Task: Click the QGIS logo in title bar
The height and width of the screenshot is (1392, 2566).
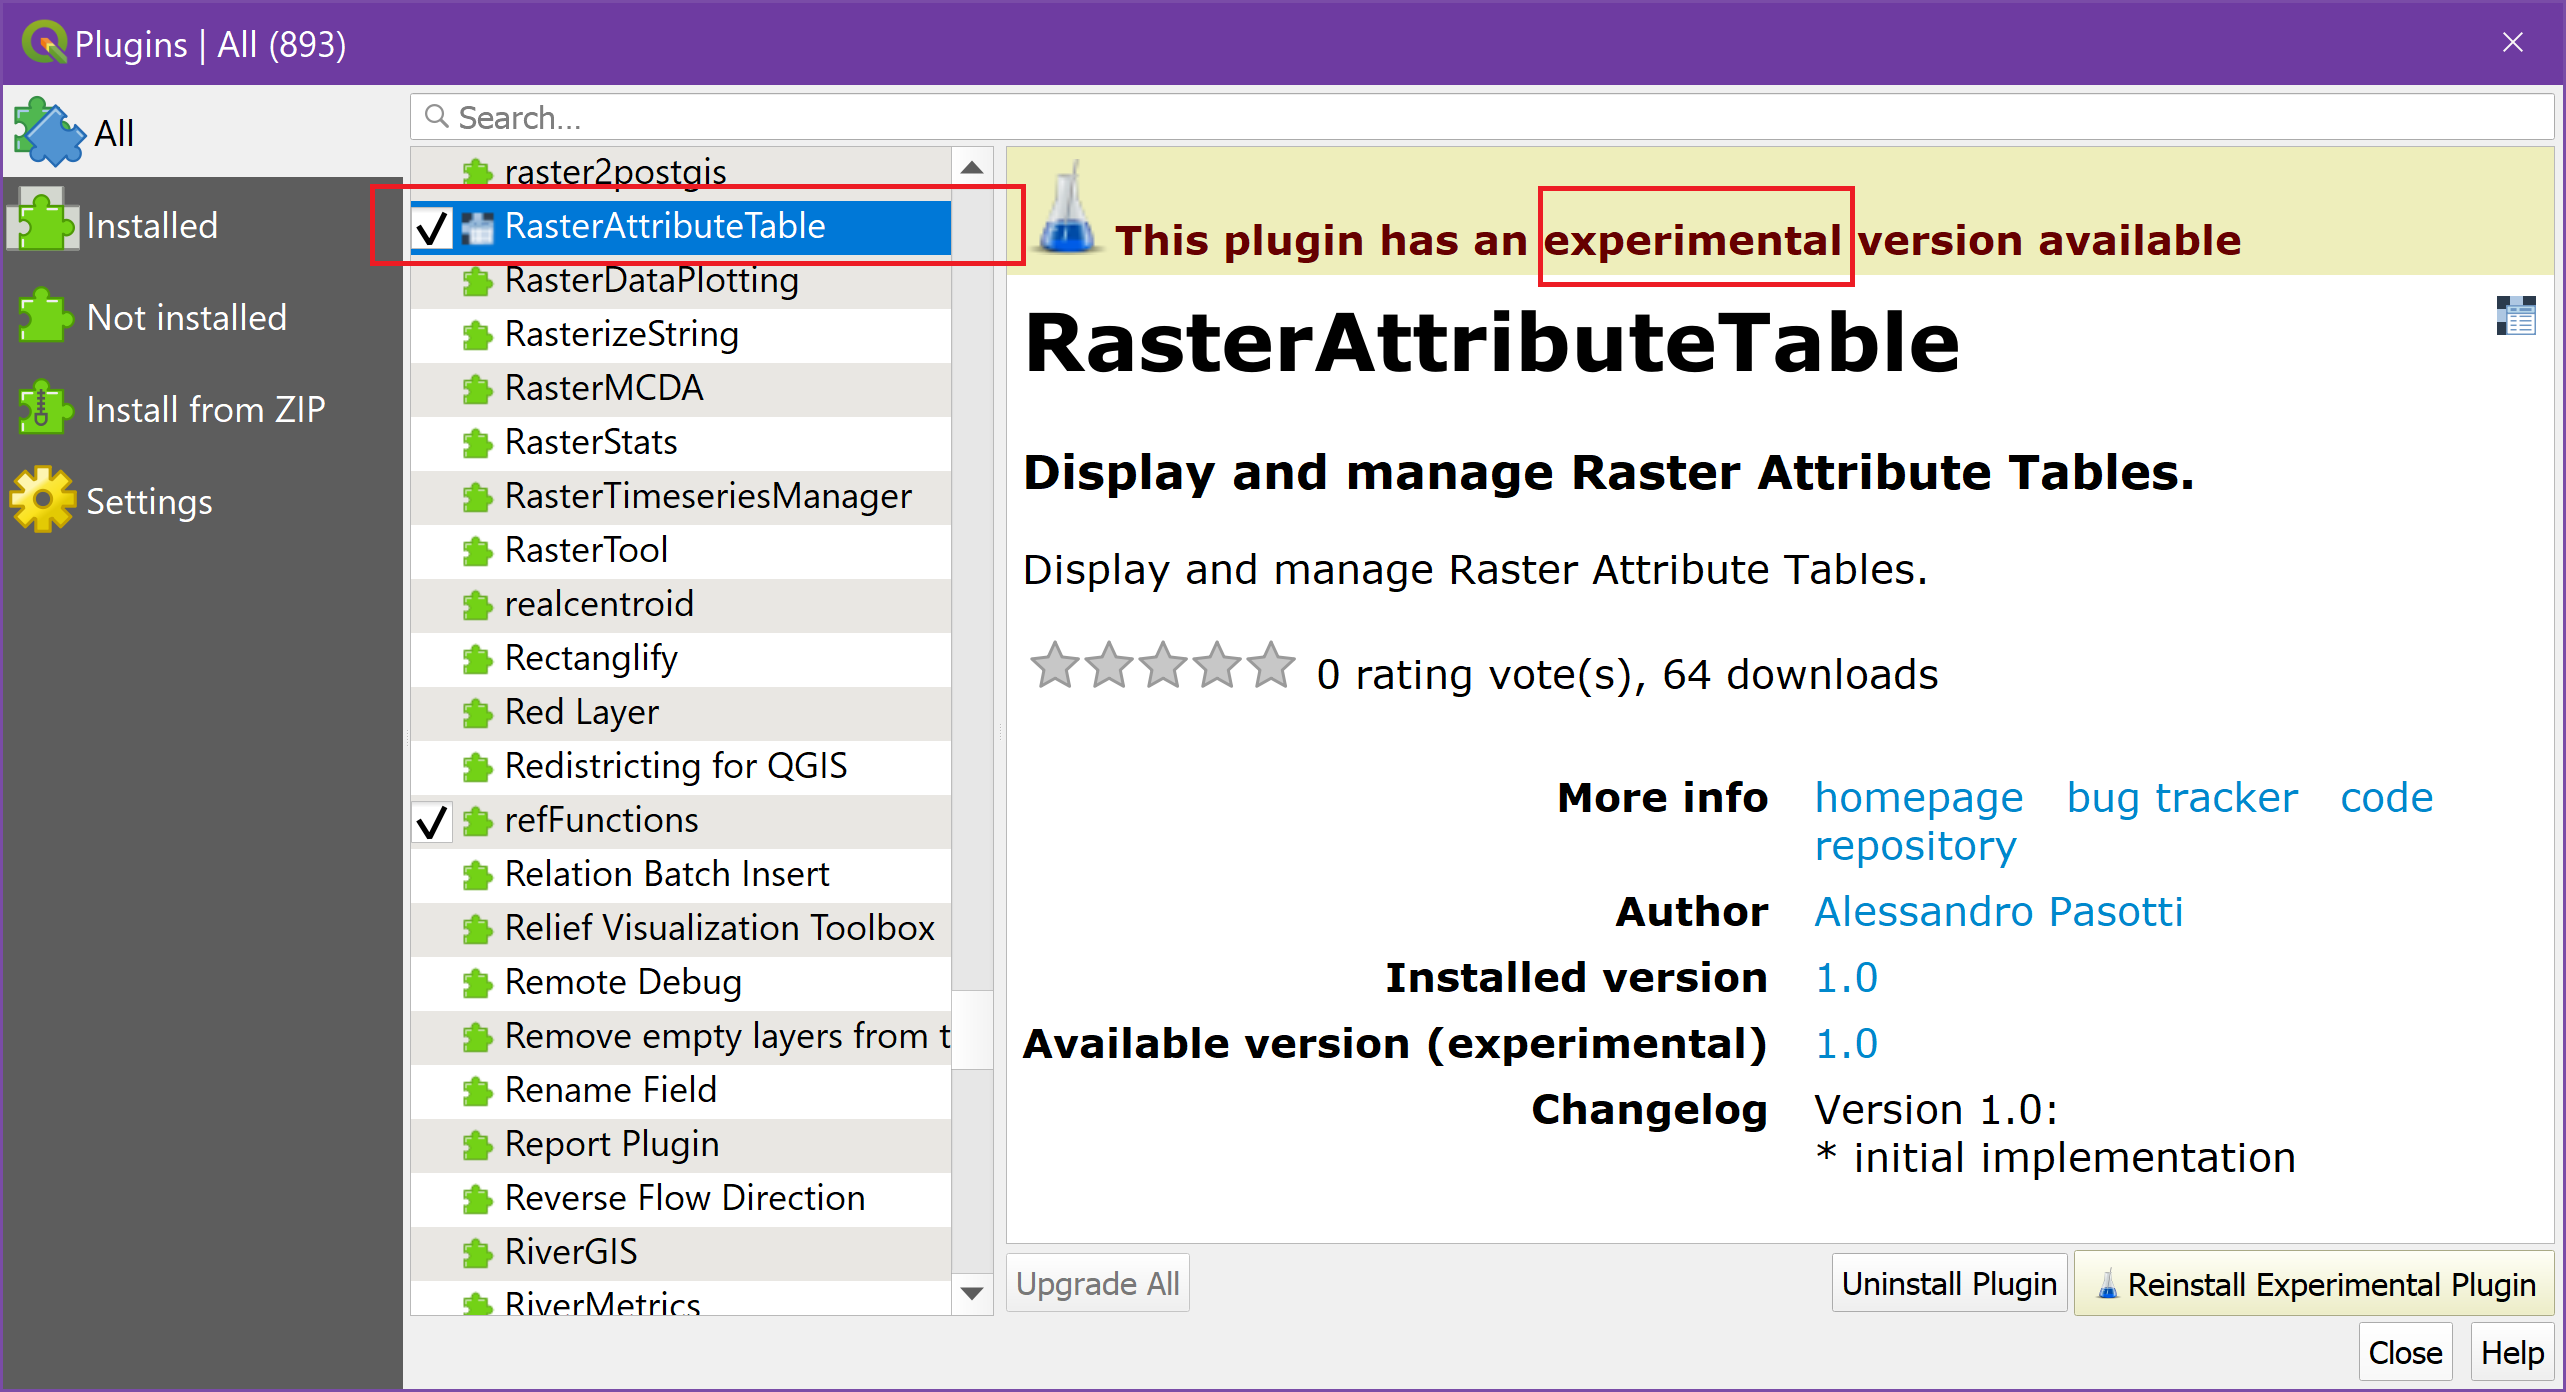Action: point(44,43)
